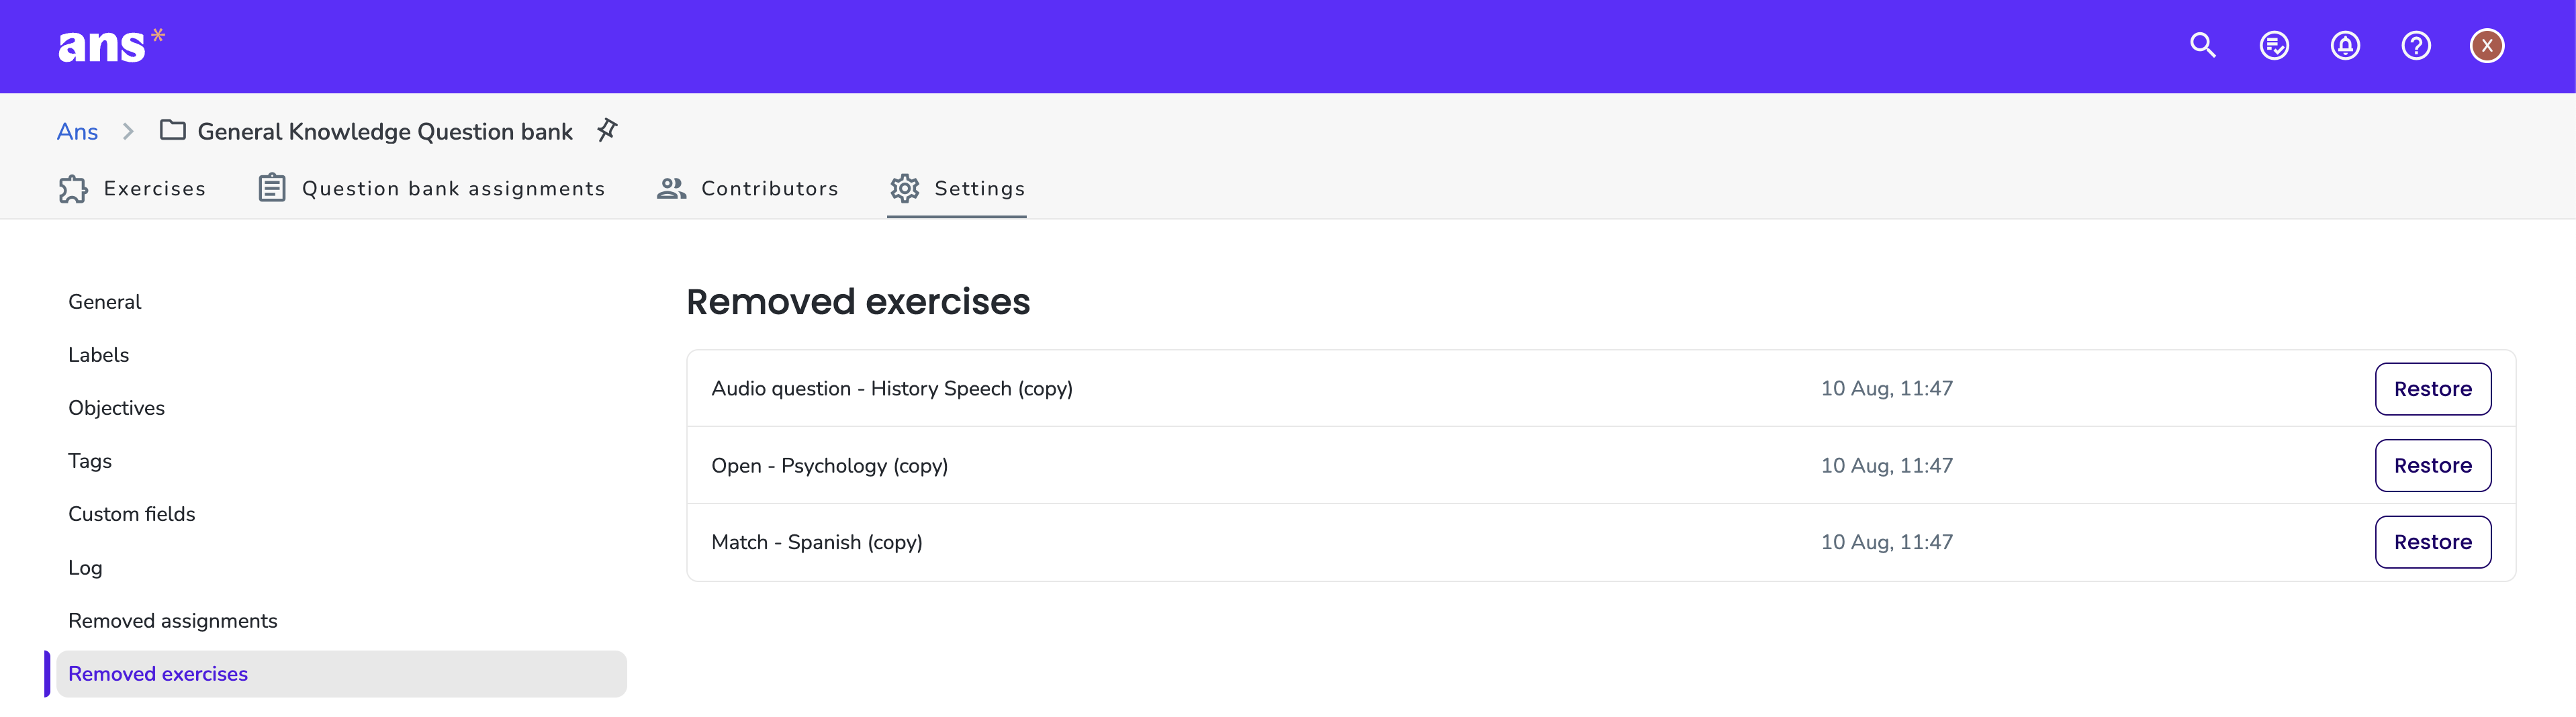The width and height of the screenshot is (2576, 717).
Task: Open the Contributors tab
Action: [x=747, y=189]
